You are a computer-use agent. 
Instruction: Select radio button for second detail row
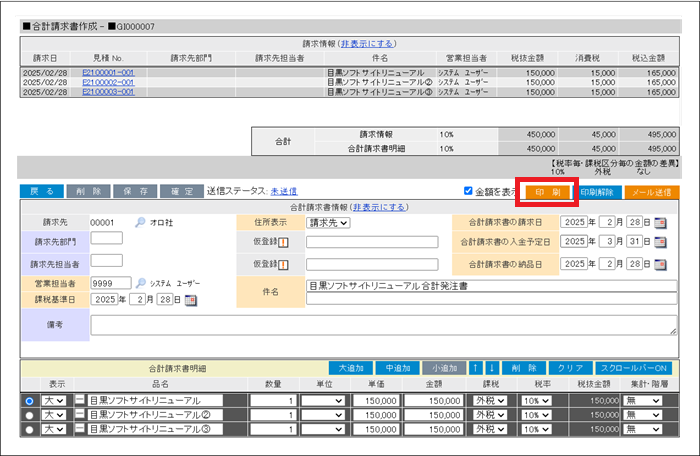tap(29, 415)
